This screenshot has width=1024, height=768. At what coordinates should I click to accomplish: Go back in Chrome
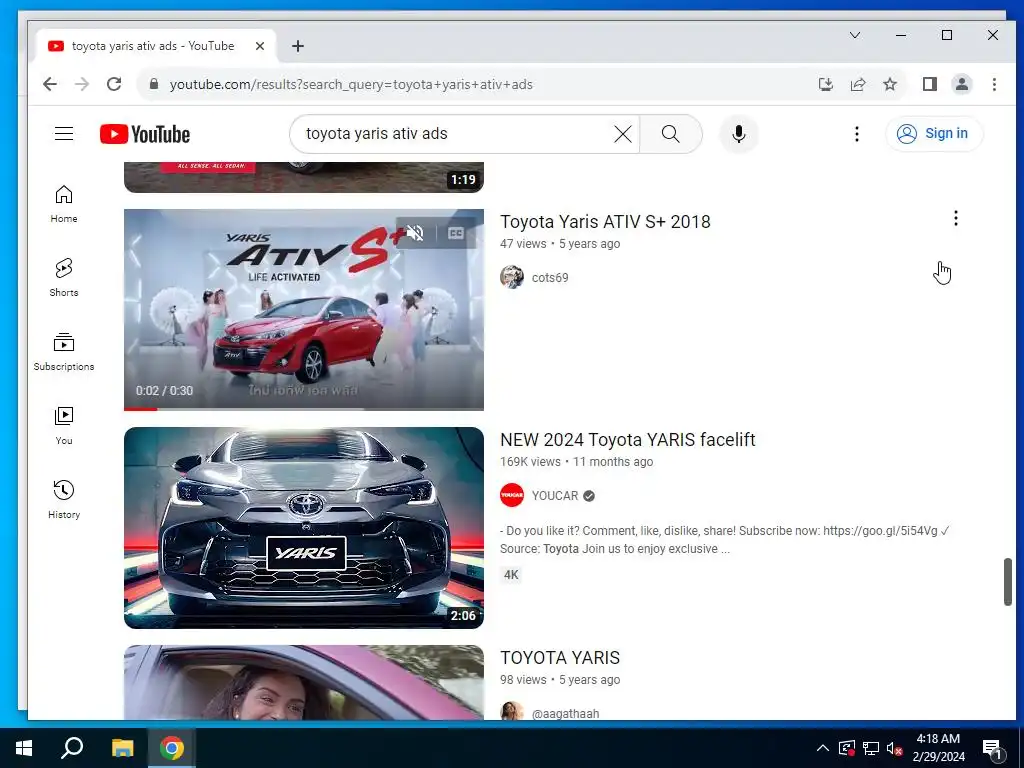[x=50, y=84]
